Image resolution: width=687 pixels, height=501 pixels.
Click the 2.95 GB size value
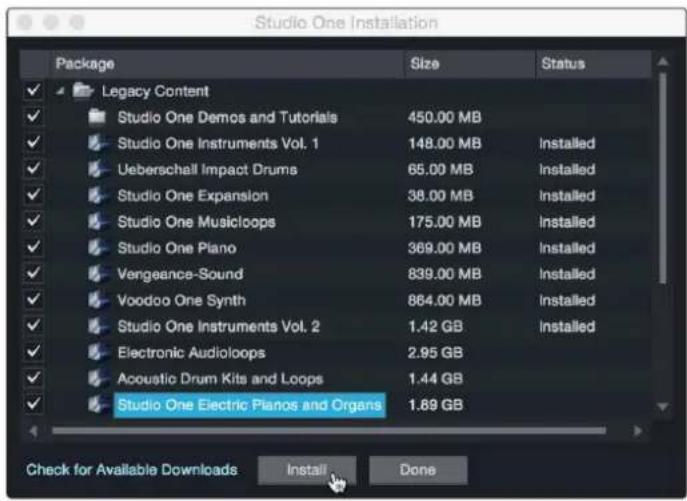[435, 352]
